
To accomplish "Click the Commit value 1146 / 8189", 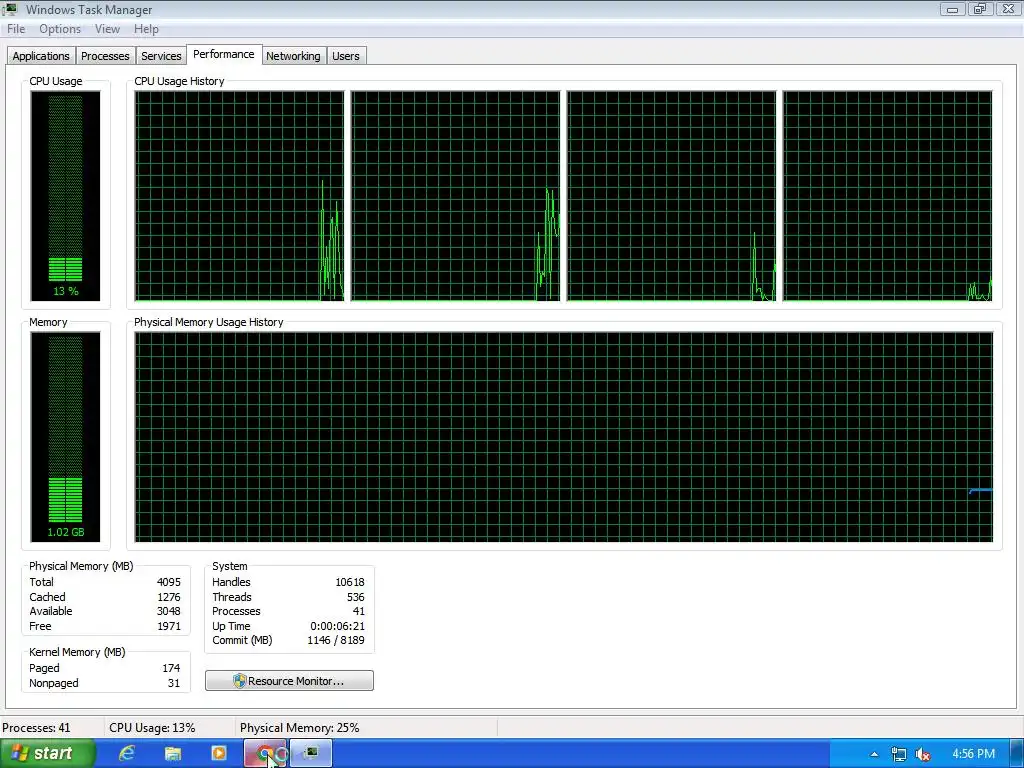I will point(336,641).
